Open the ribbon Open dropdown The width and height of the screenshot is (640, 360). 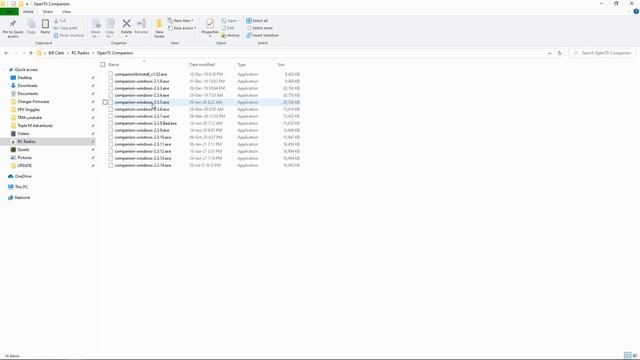click(230, 21)
